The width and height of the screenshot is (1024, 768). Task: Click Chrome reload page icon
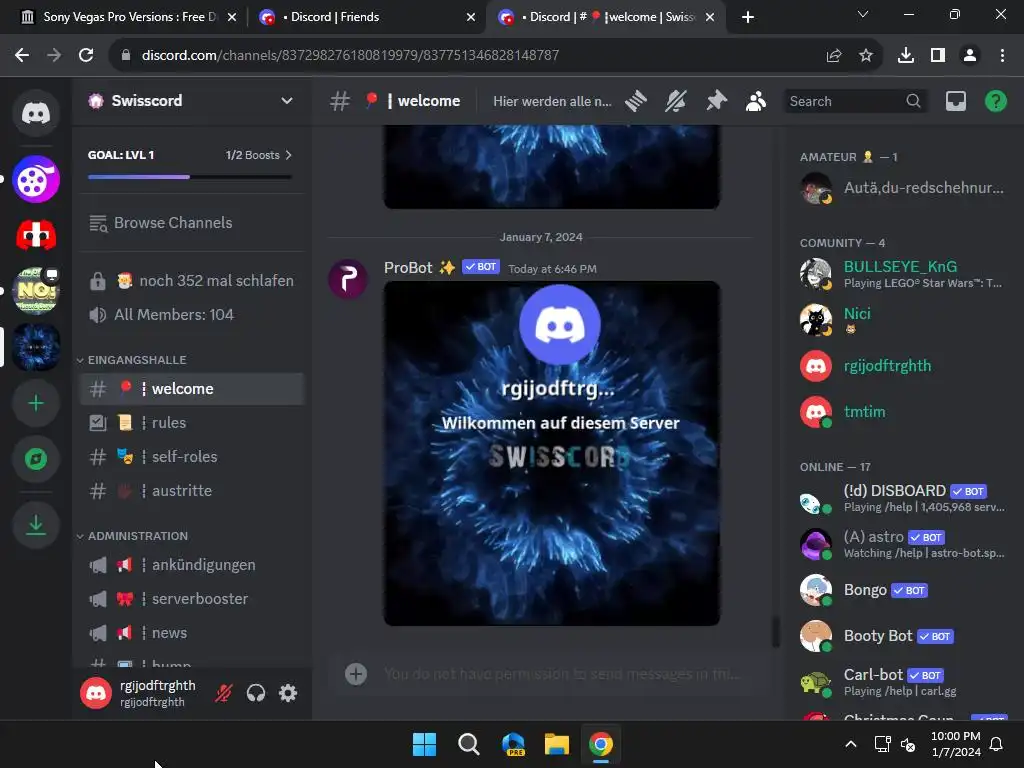tap(86, 55)
